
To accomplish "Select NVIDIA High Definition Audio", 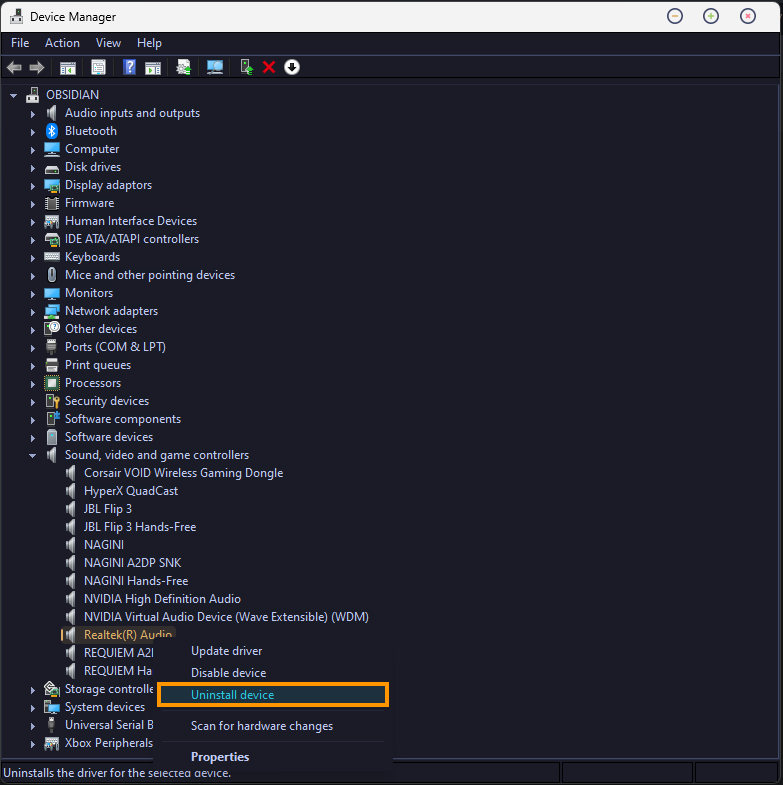I will [x=162, y=599].
